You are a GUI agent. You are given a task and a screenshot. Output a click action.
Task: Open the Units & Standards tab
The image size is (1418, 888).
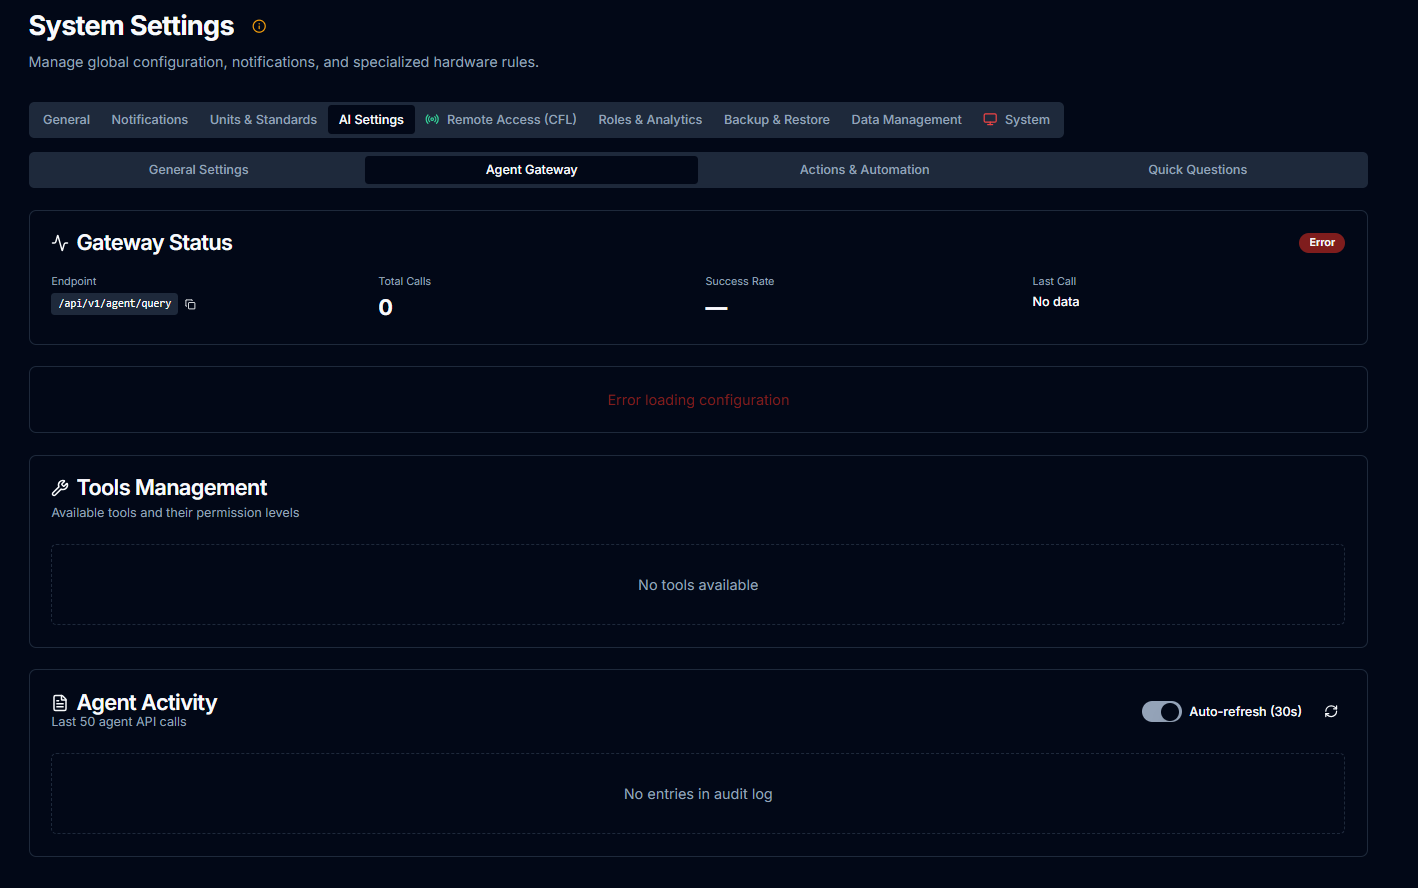263,119
